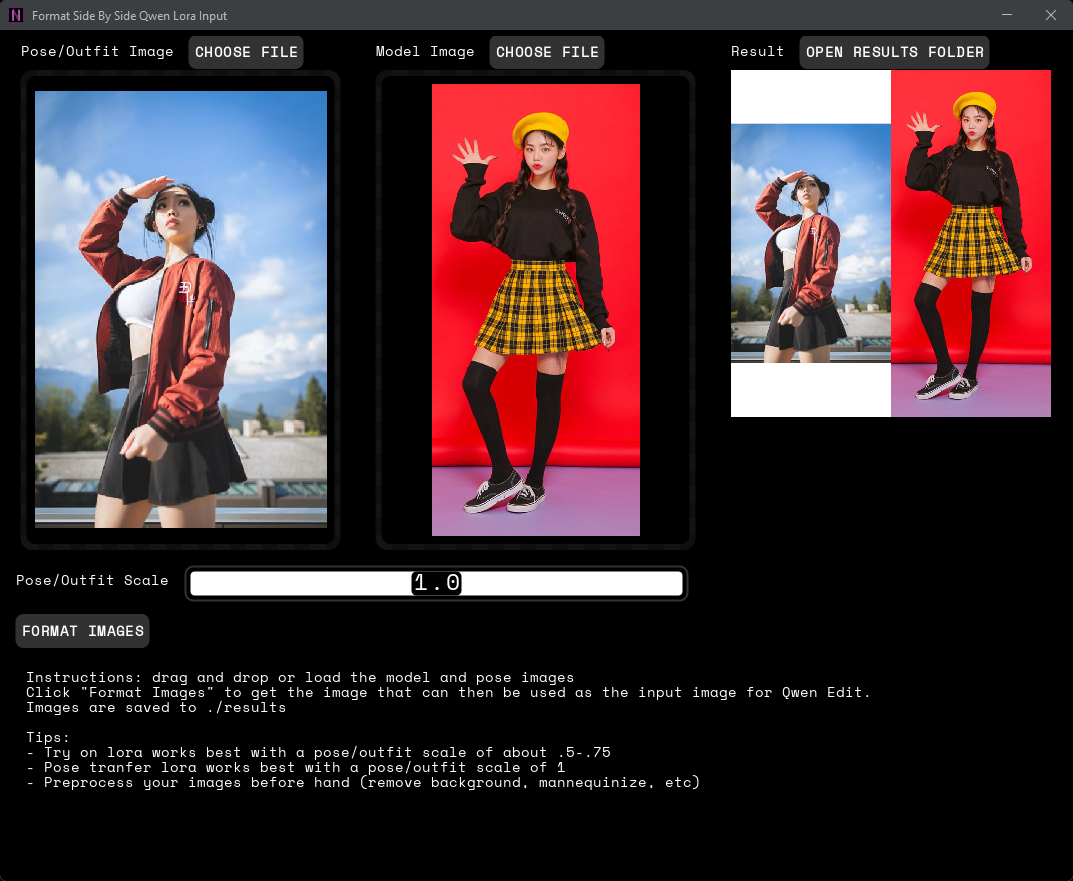Click the Pose/Outfit Scale value field
This screenshot has height=881, width=1073.
[437, 583]
